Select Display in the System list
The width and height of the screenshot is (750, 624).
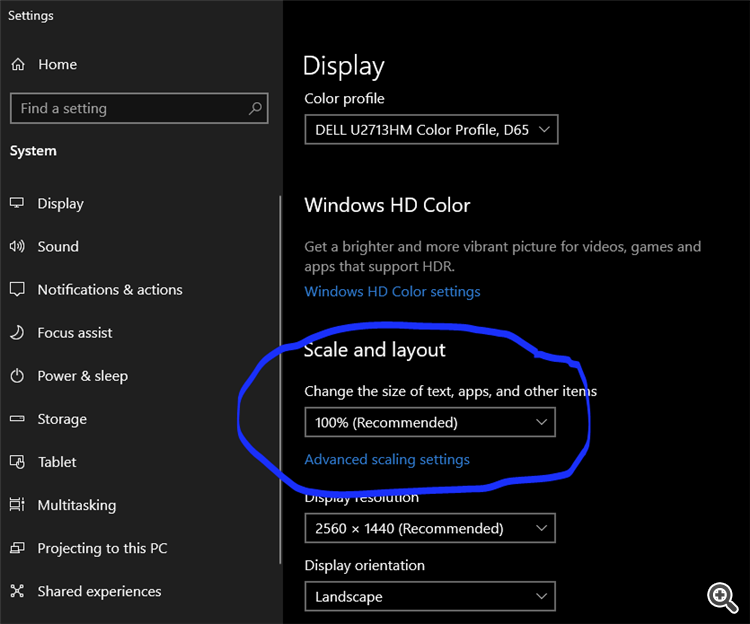point(61,204)
